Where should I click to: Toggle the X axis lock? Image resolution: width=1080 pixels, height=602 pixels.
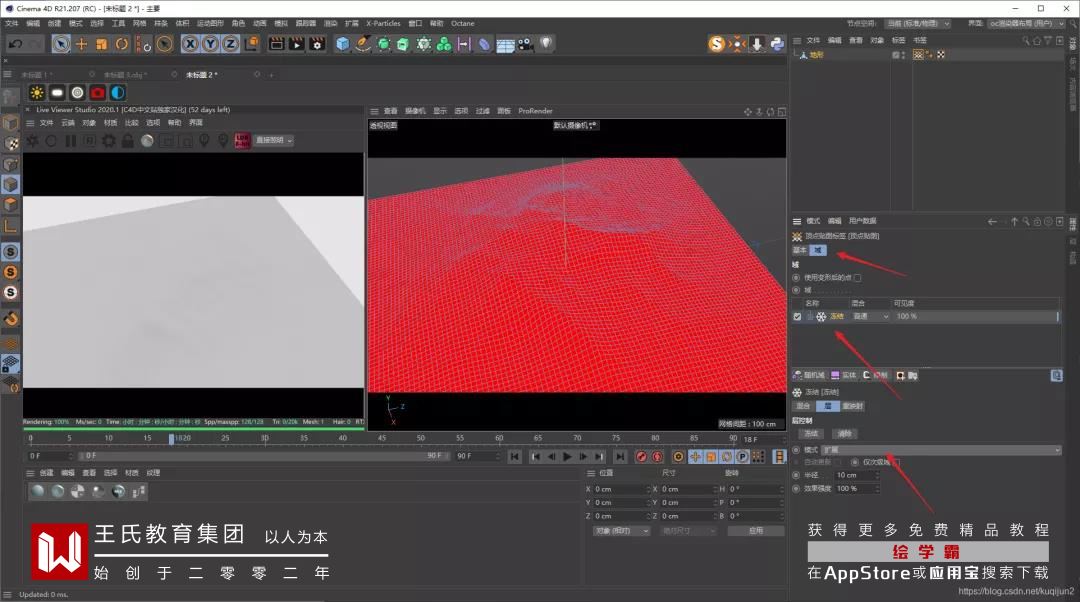point(190,44)
